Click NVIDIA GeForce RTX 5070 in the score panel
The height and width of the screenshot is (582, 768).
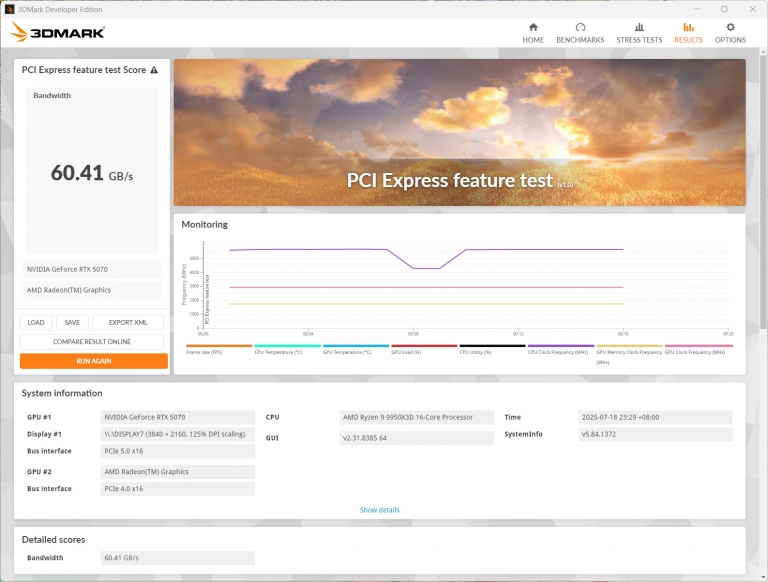[92, 269]
